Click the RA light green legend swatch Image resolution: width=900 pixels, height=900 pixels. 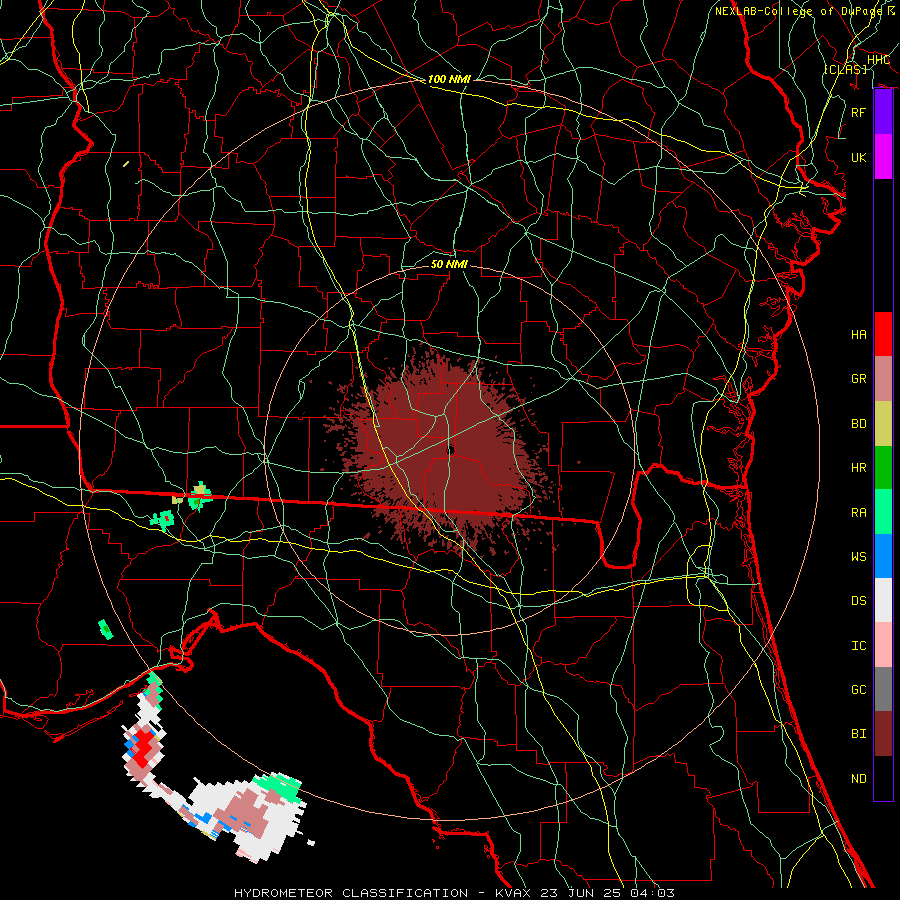tap(883, 512)
